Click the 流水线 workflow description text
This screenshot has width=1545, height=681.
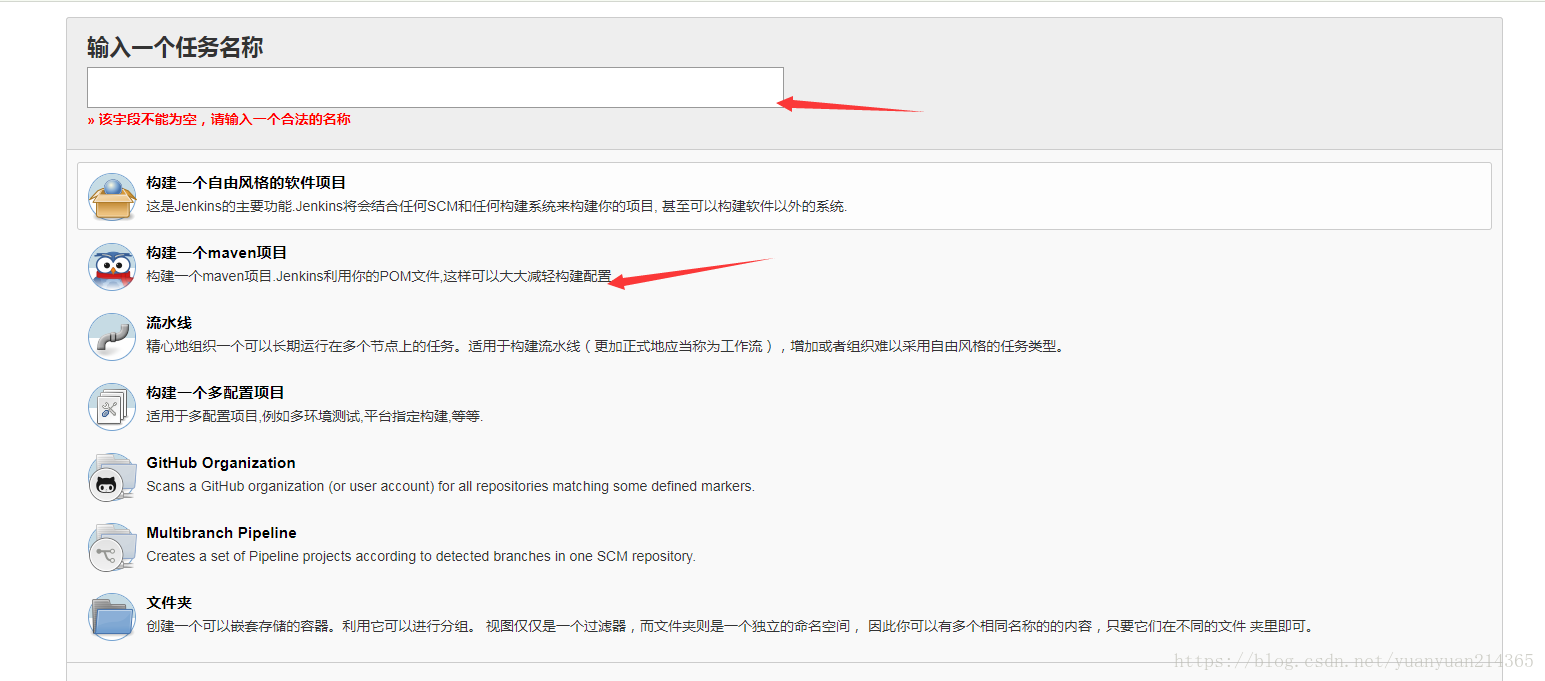coord(606,347)
